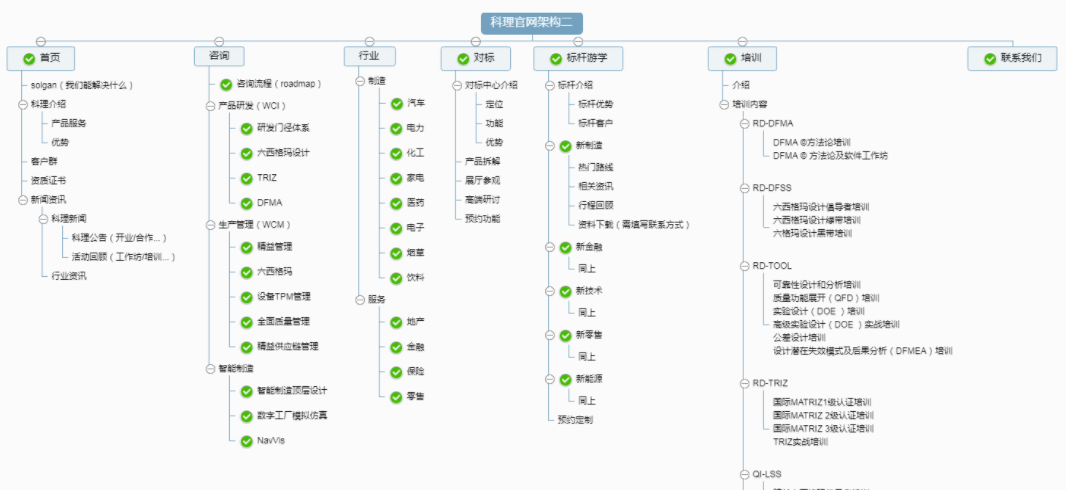Select the 预约定制 item under 标杆游学
The height and width of the screenshot is (490, 1066).
[575, 419]
